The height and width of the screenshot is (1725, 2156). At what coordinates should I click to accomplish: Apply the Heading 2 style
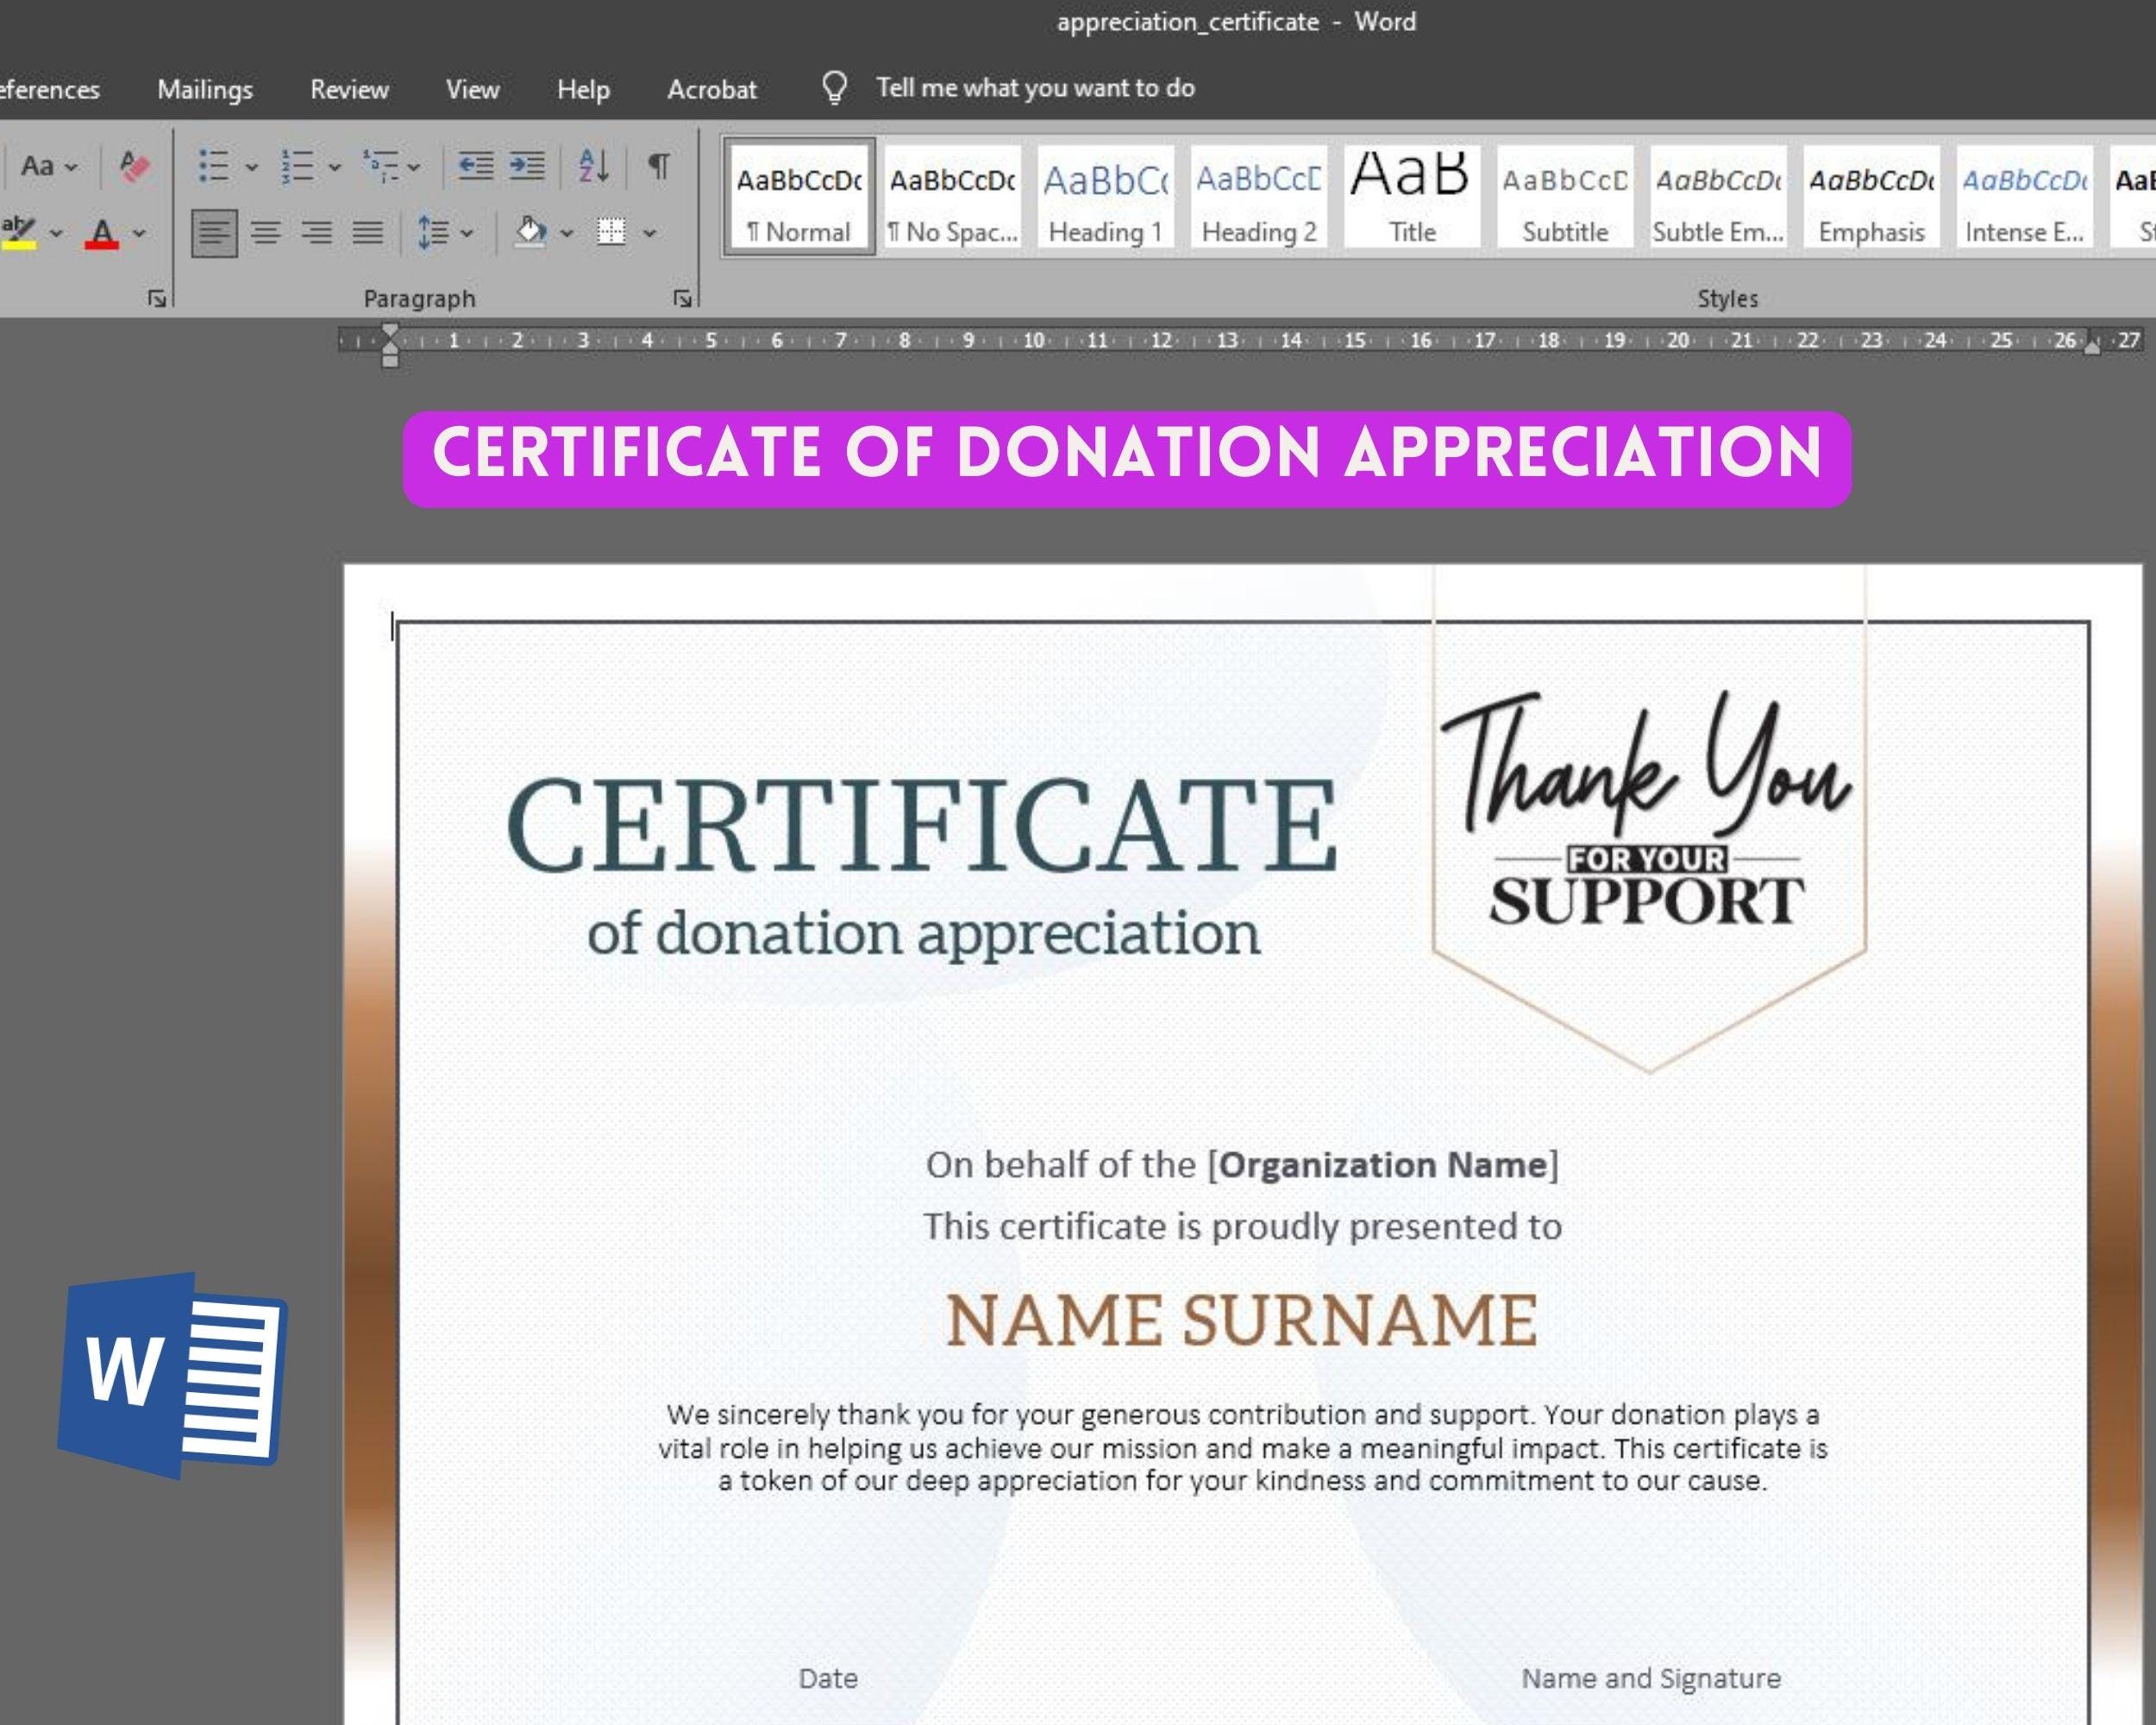1259,197
